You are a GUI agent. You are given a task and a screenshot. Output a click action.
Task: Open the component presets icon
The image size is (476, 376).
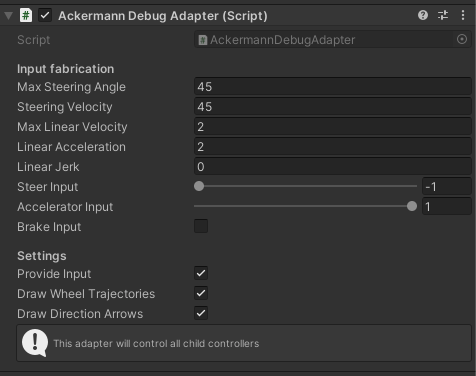(443, 15)
